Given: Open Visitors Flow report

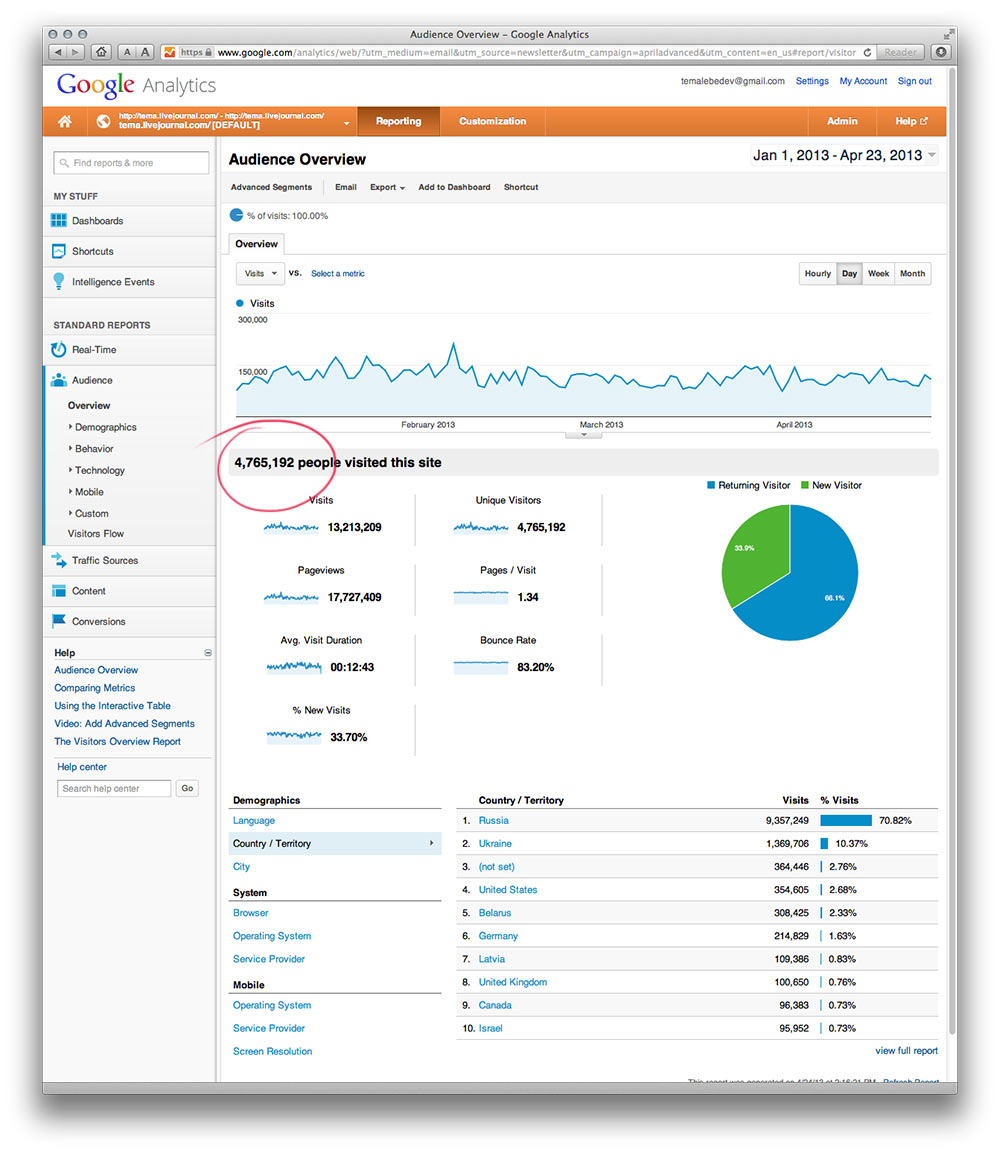Looking at the screenshot, I should [96, 534].
